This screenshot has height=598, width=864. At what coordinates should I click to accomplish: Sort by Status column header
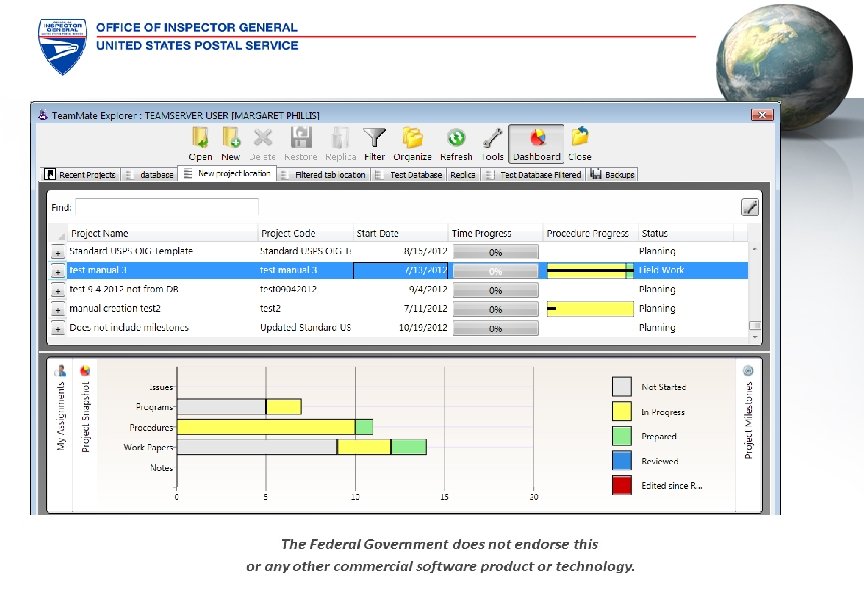point(685,233)
